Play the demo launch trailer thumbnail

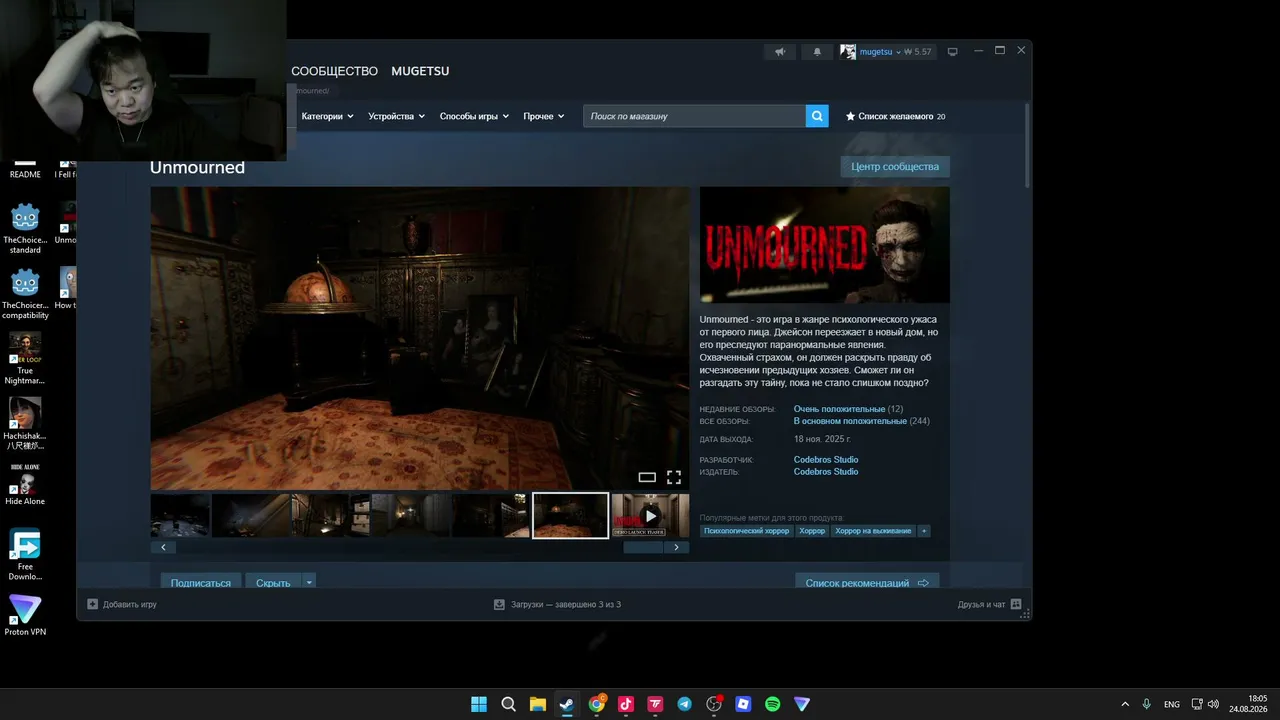point(650,516)
